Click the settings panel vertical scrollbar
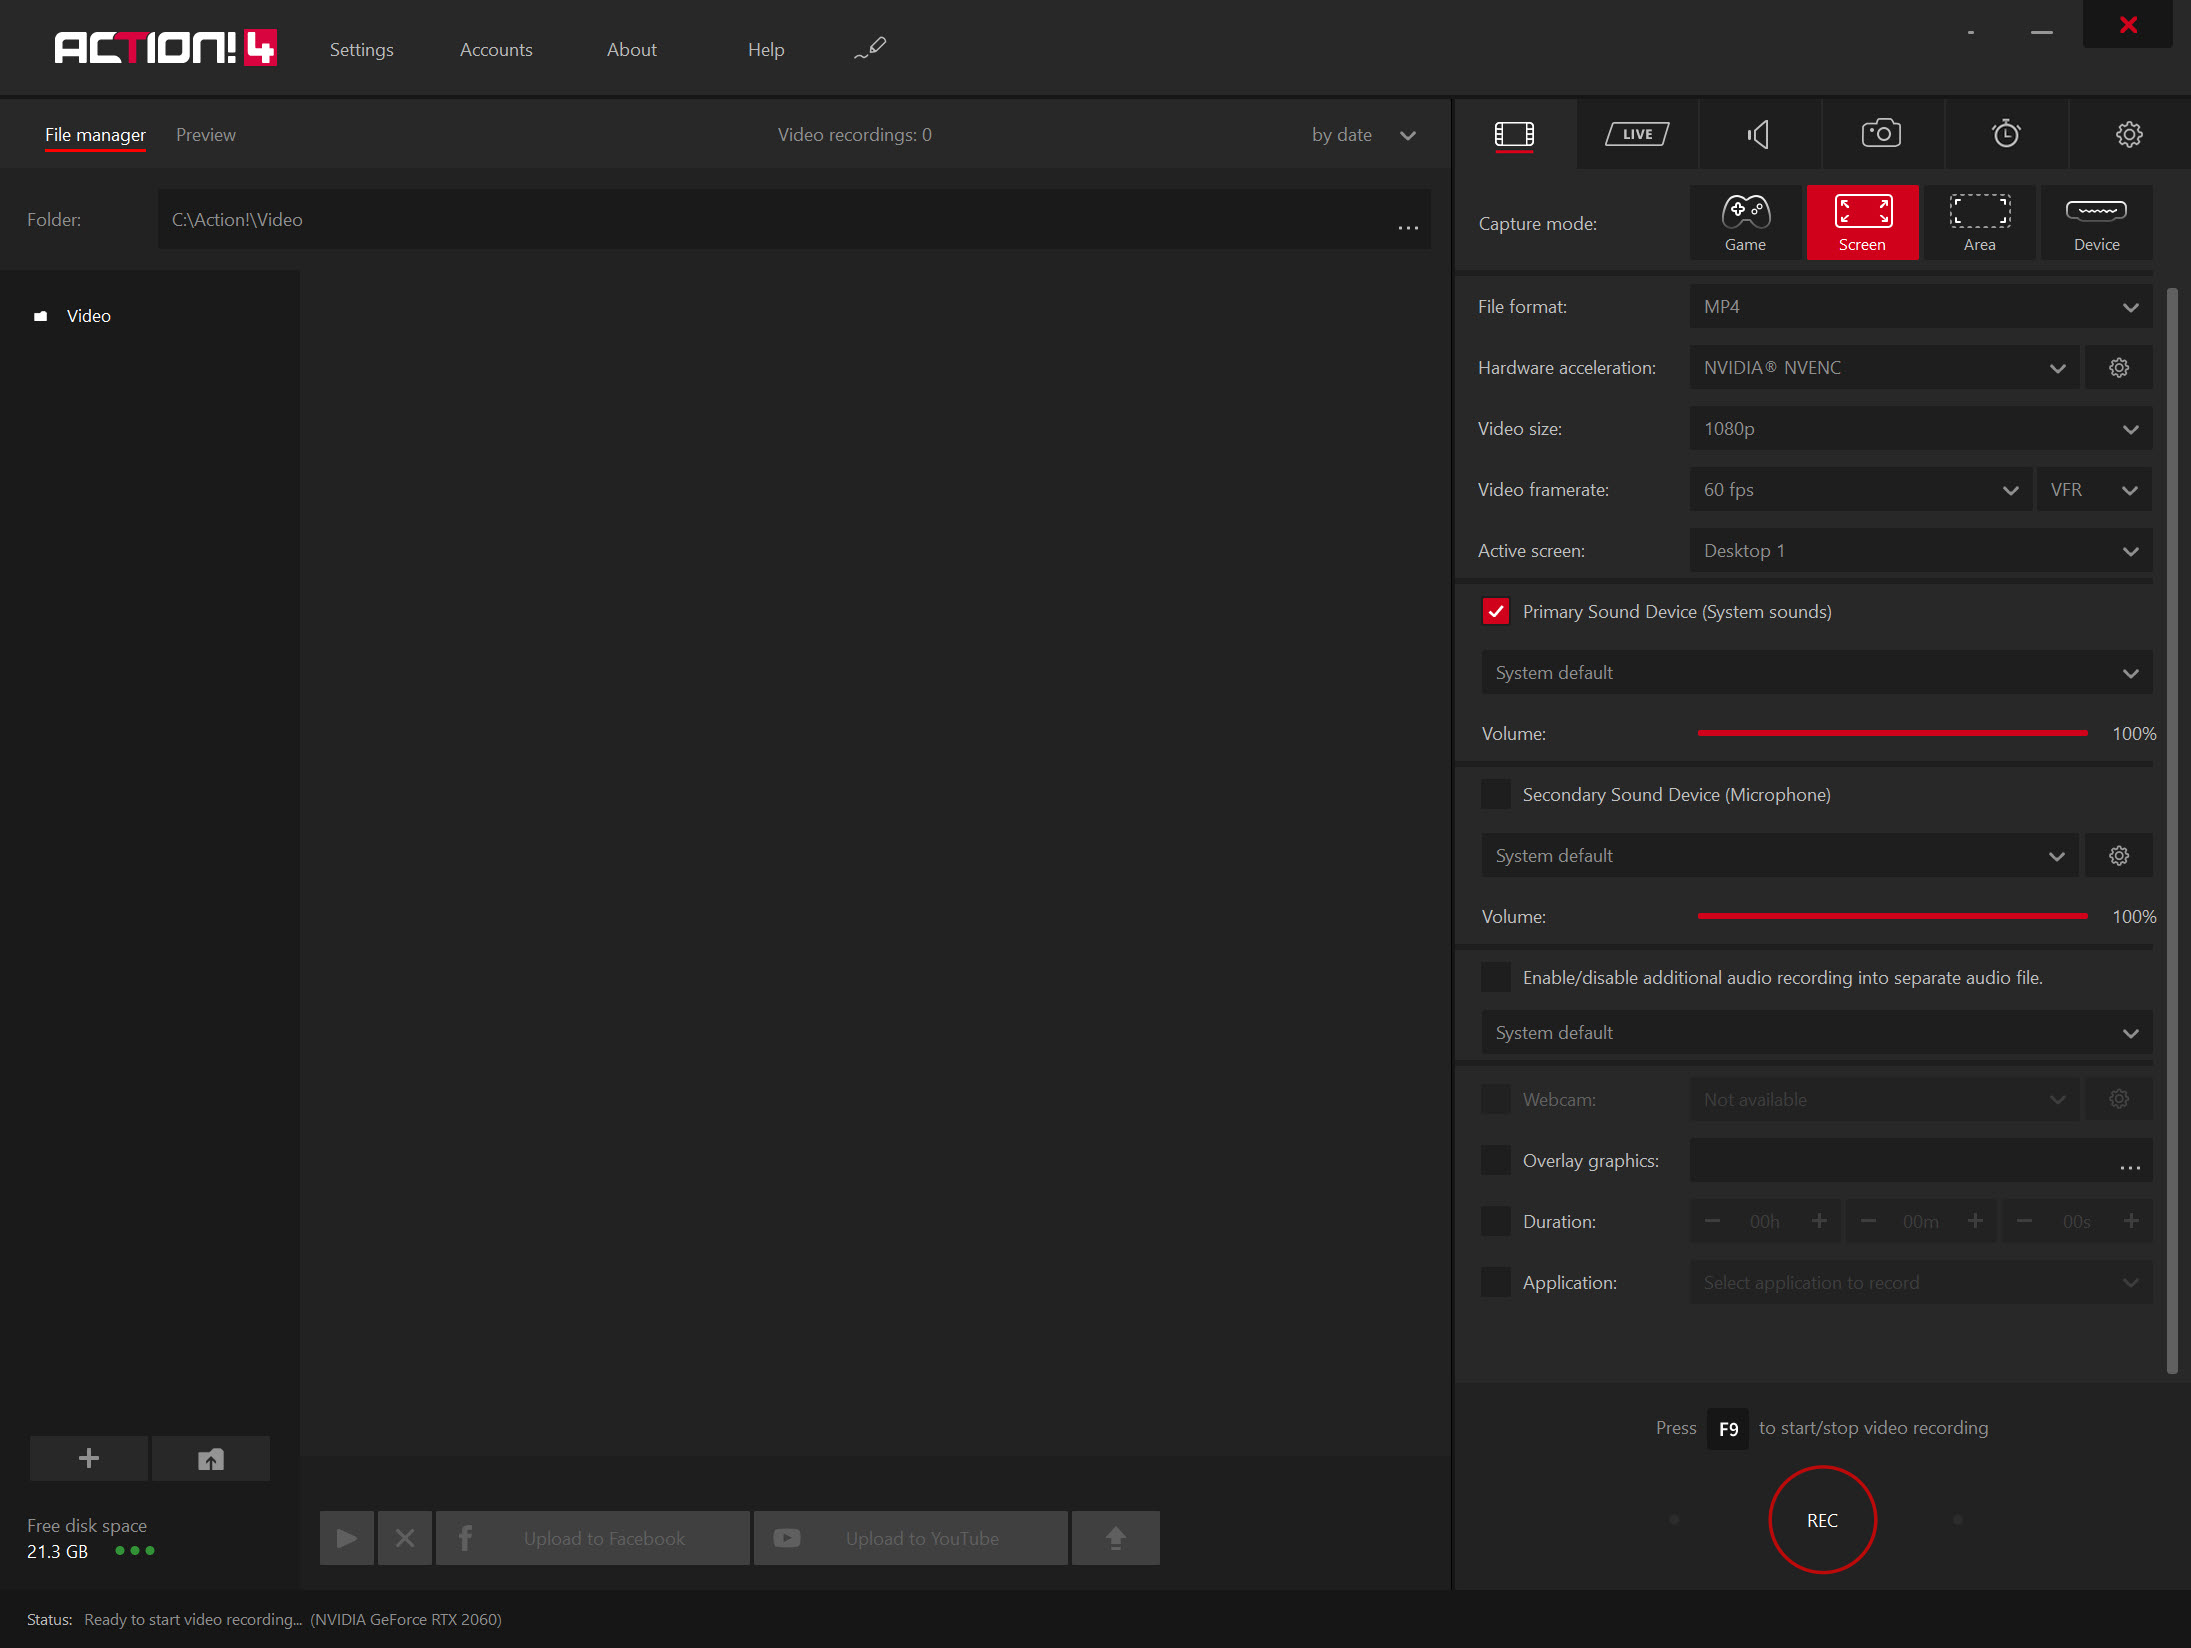This screenshot has width=2191, height=1648. [x=2171, y=830]
